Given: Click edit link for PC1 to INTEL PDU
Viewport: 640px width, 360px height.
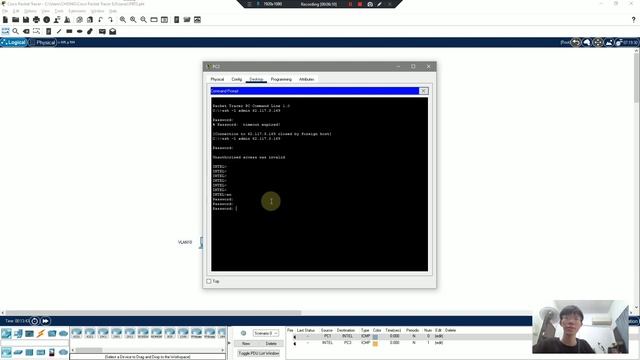Looking at the screenshot, I should 439,336.
